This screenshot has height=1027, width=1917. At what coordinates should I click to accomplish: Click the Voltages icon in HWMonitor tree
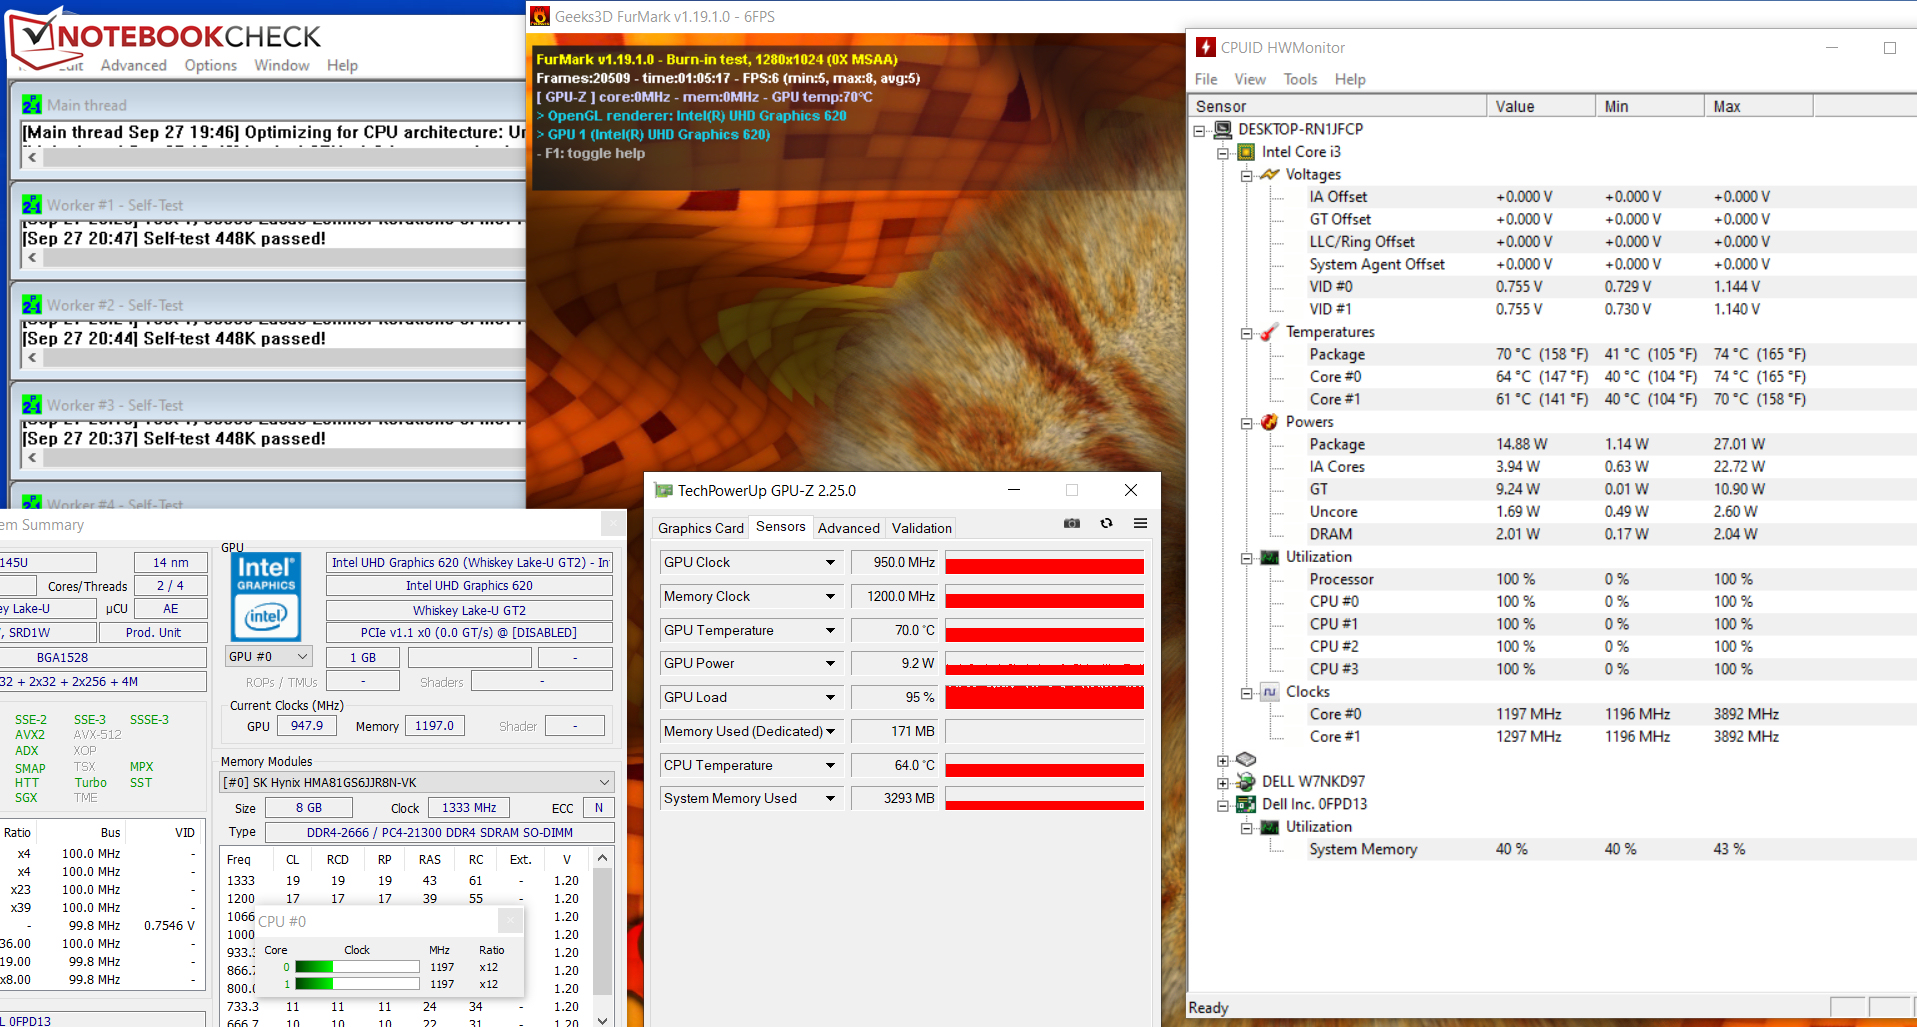coord(1270,174)
